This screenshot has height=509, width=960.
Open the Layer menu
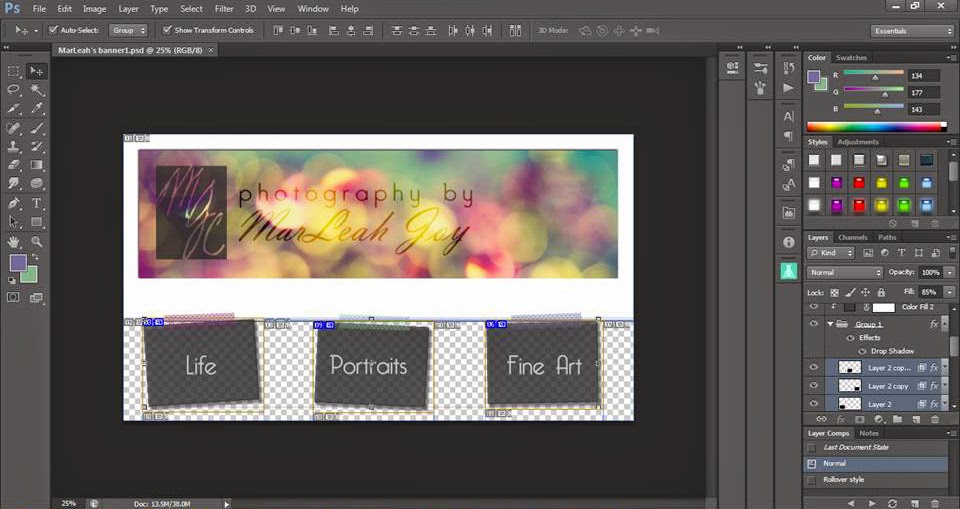click(x=128, y=9)
